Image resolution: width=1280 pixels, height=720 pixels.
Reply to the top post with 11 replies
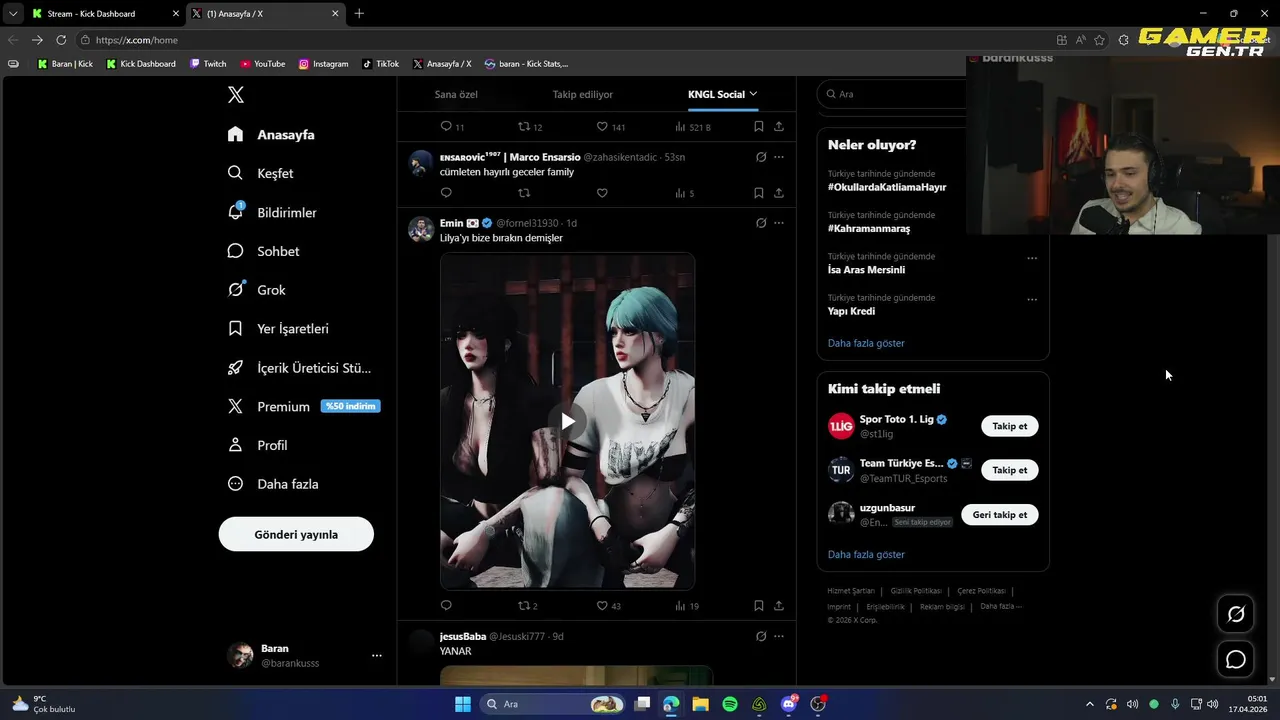pos(452,127)
